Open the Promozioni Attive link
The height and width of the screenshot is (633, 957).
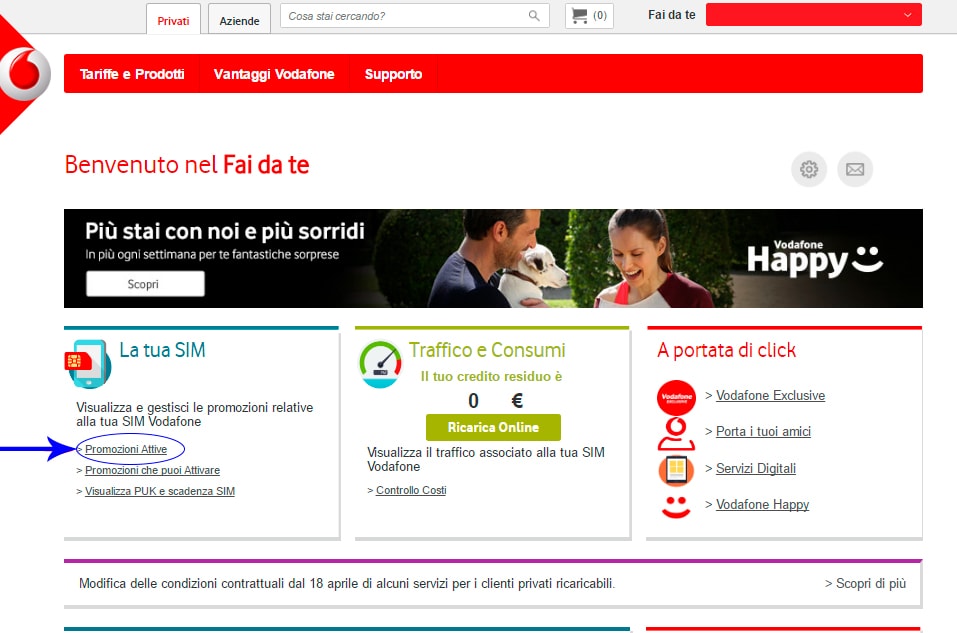click(126, 450)
